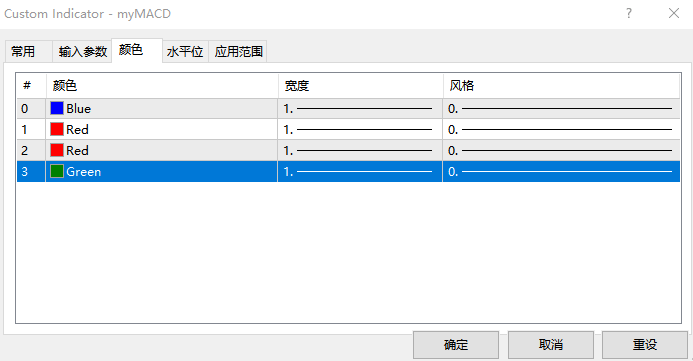Select row number 3 cell

tap(31, 171)
